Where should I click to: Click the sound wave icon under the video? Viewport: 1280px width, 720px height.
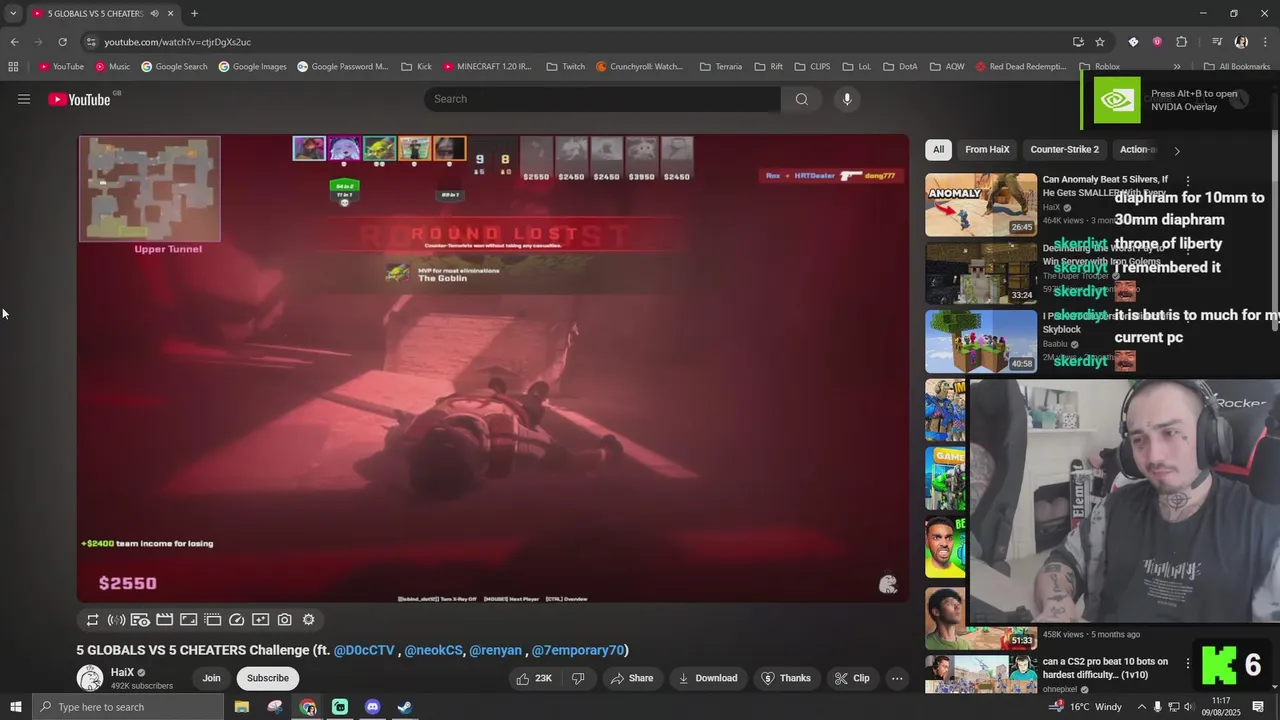116,620
